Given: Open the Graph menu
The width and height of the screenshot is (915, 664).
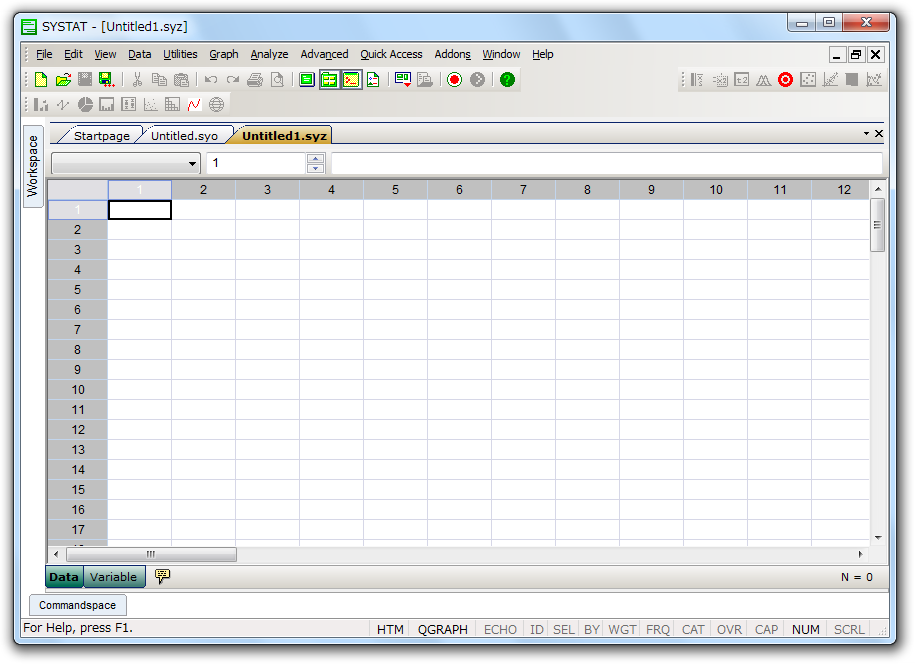Looking at the screenshot, I should pyautogui.click(x=223, y=54).
